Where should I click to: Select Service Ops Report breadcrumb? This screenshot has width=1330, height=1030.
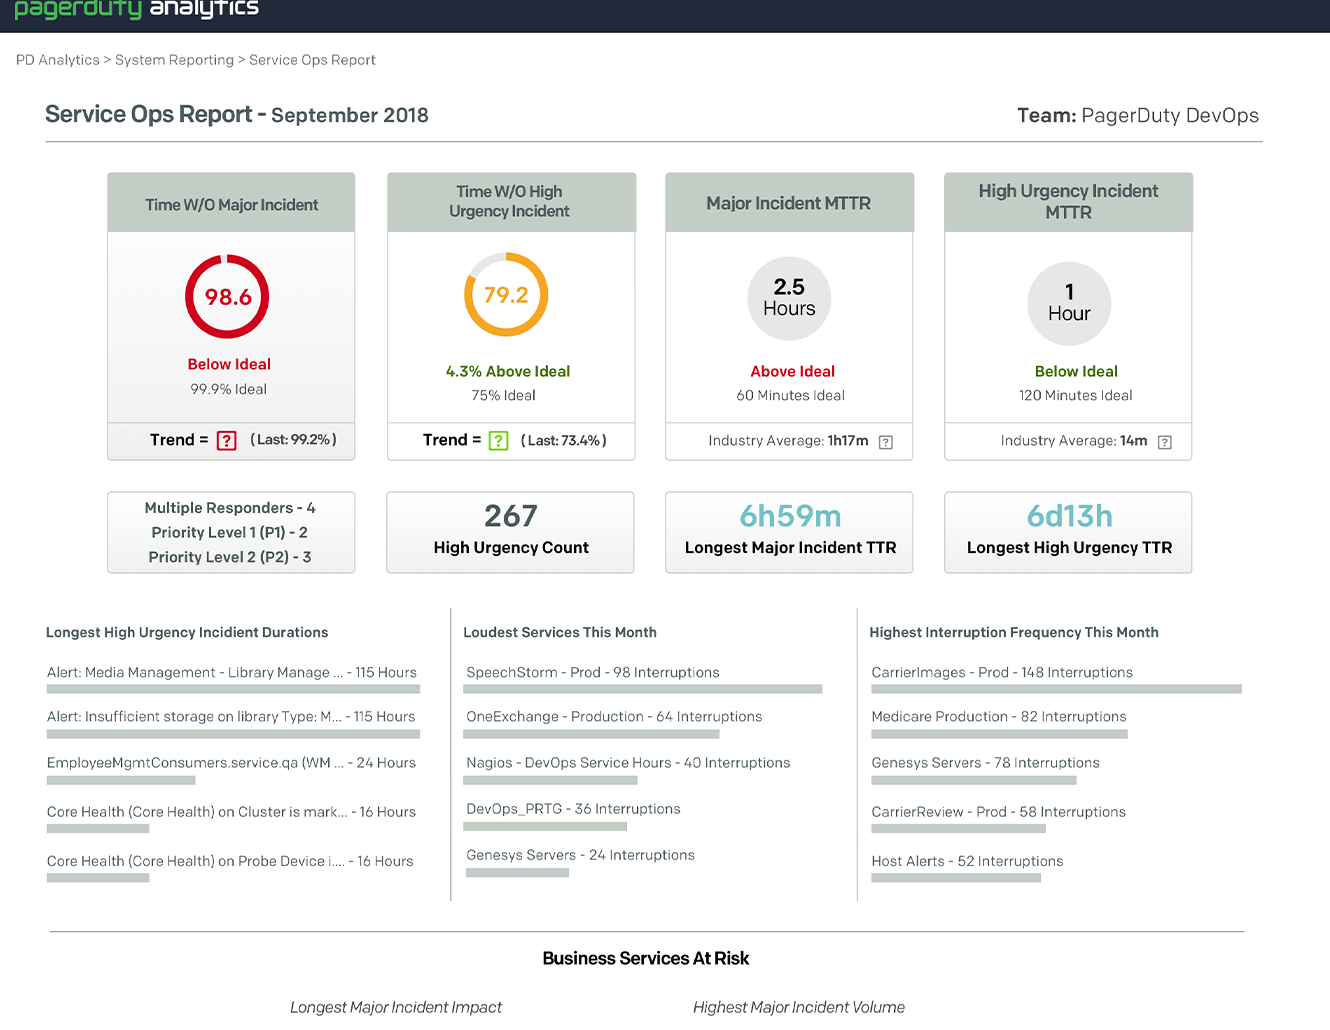click(x=312, y=60)
